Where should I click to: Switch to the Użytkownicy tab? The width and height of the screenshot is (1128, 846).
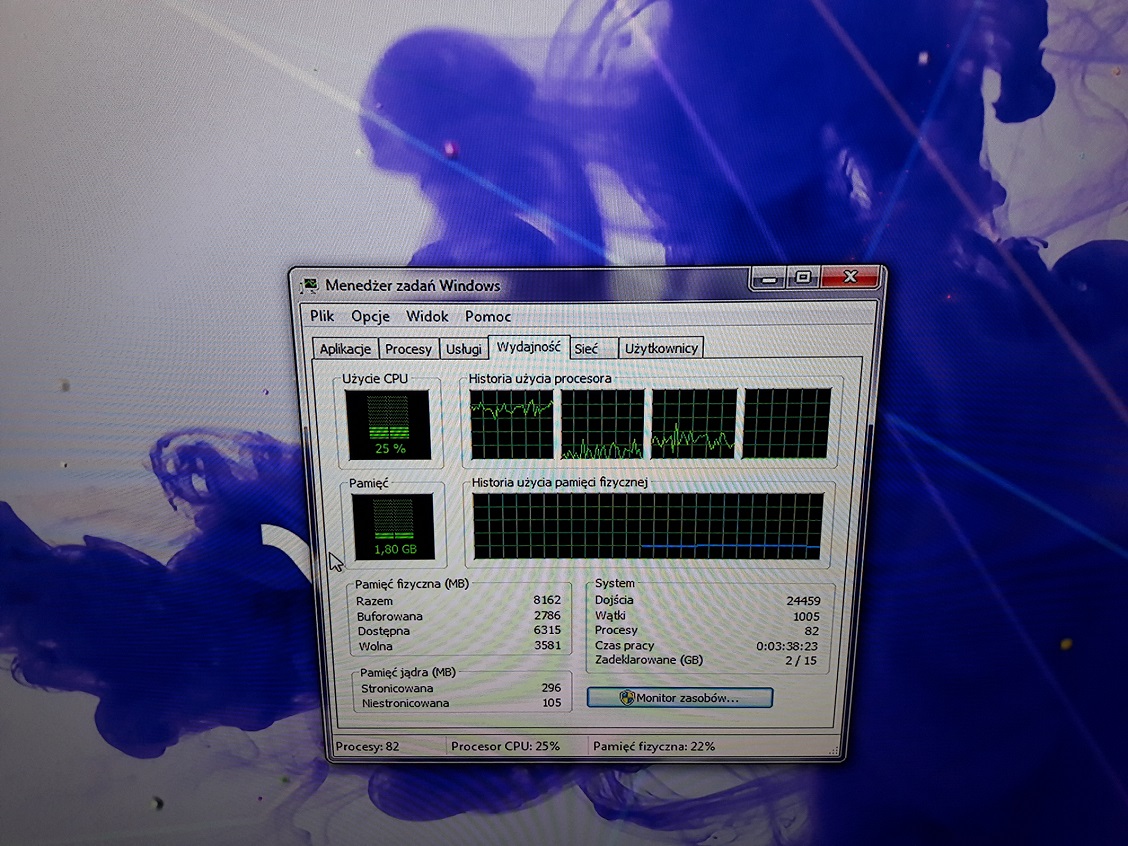coord(661,348)
